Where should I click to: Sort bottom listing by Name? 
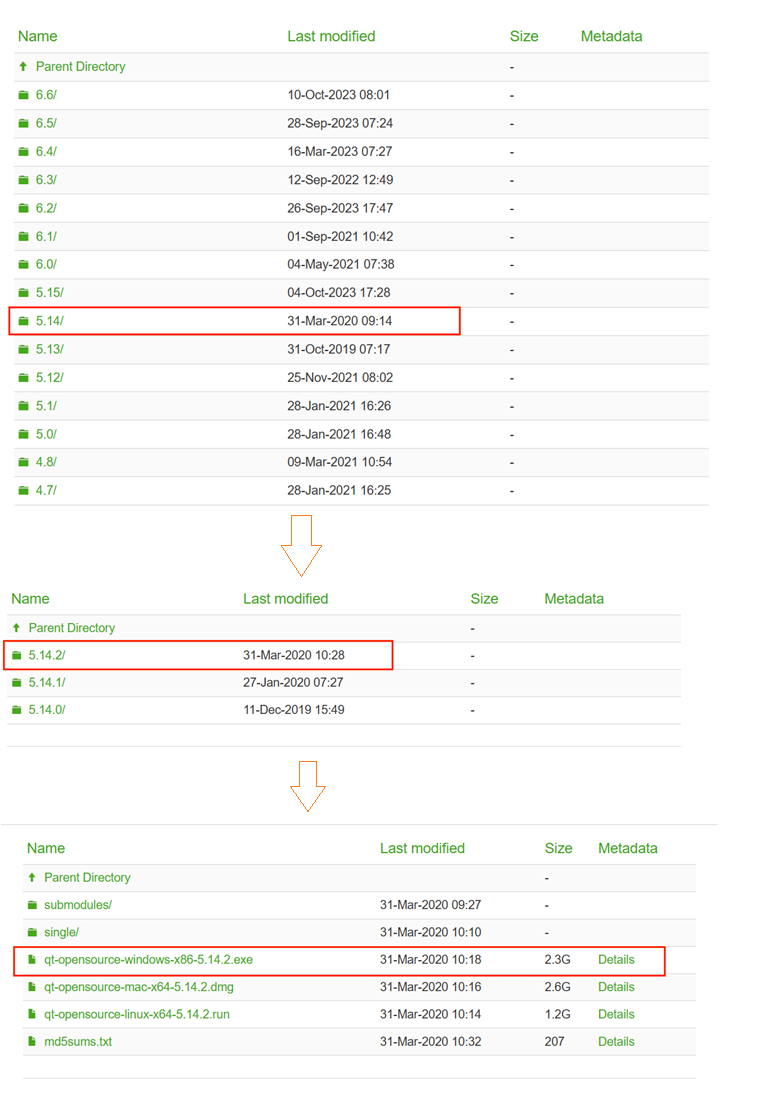[x=46, y=848]
